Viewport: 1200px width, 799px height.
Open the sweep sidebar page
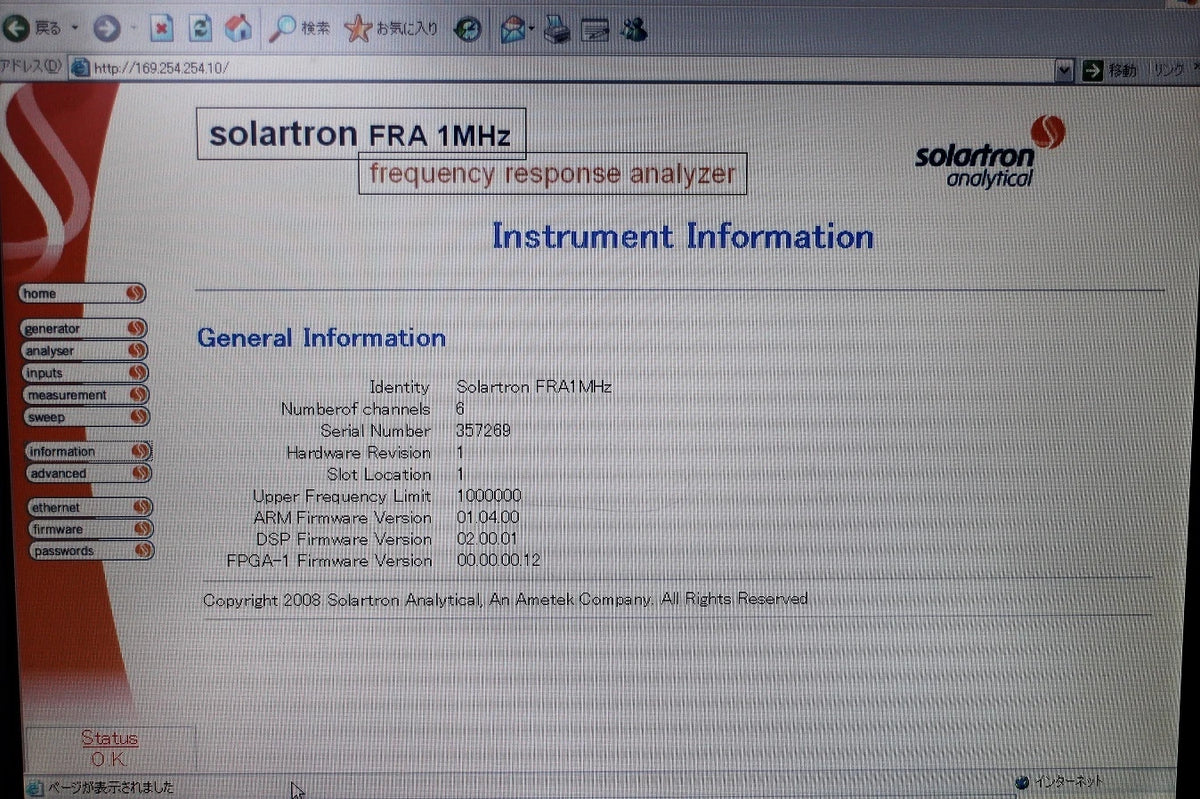point(87,417)
